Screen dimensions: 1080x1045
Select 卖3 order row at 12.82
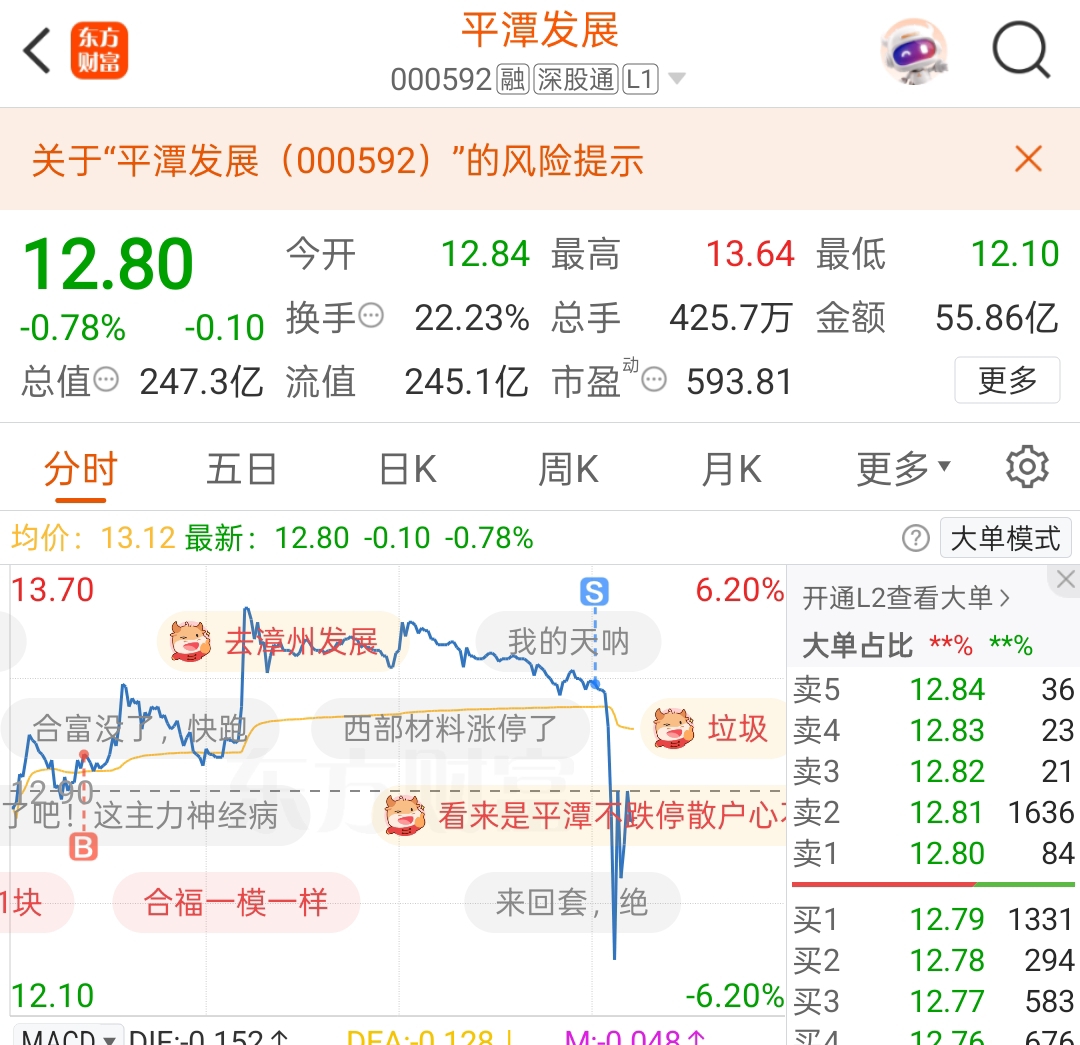point(933,772)
